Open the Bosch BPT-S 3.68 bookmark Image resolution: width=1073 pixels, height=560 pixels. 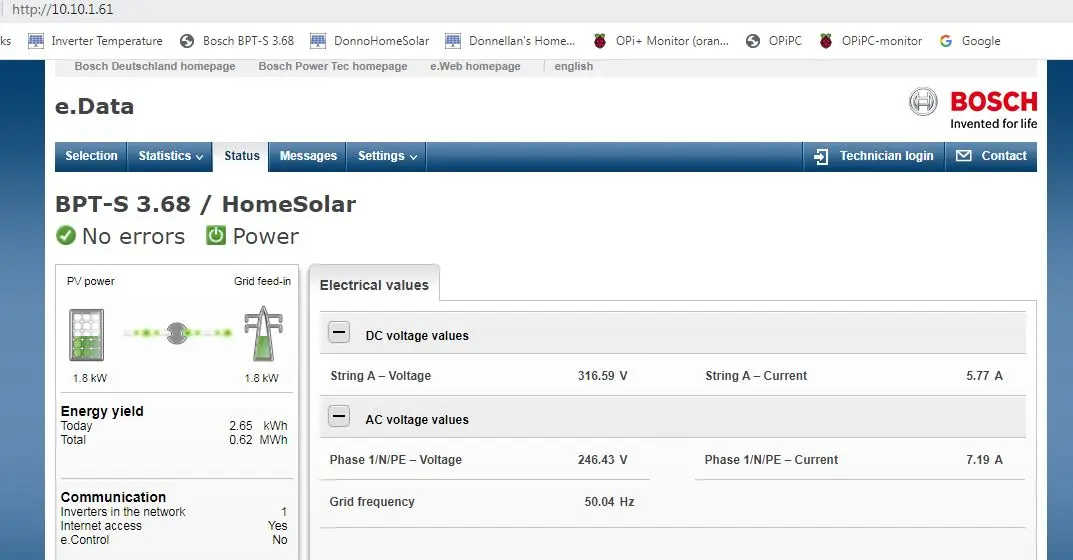pos(237,41)
